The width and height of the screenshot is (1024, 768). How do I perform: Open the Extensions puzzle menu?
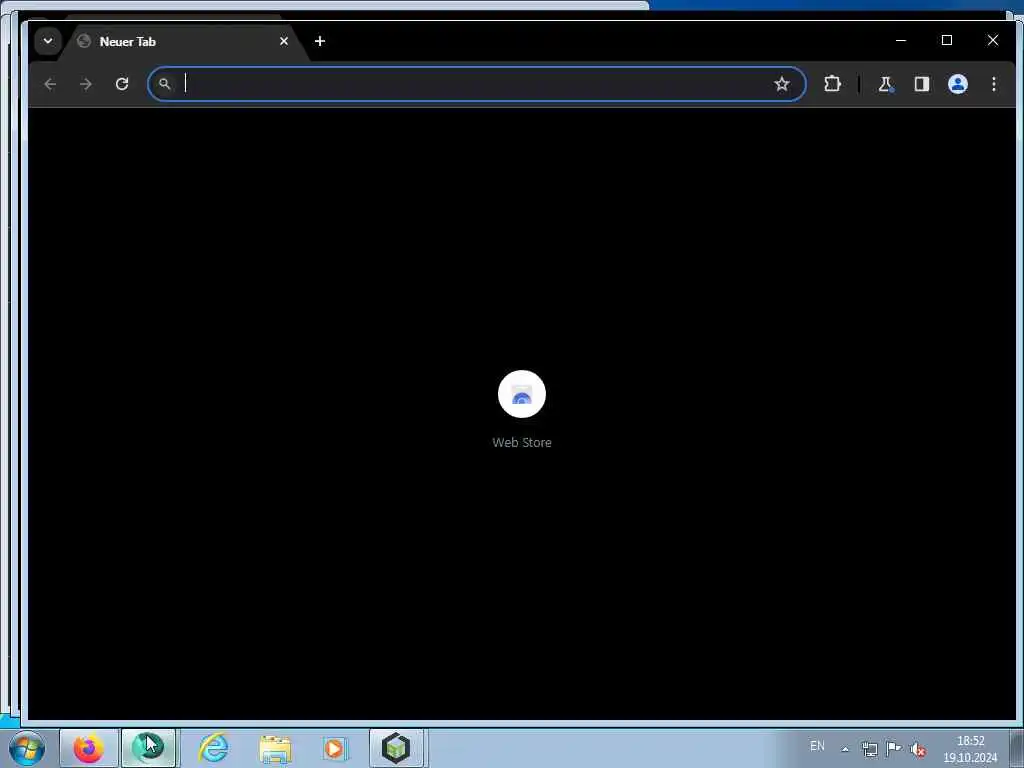[832, 84]
